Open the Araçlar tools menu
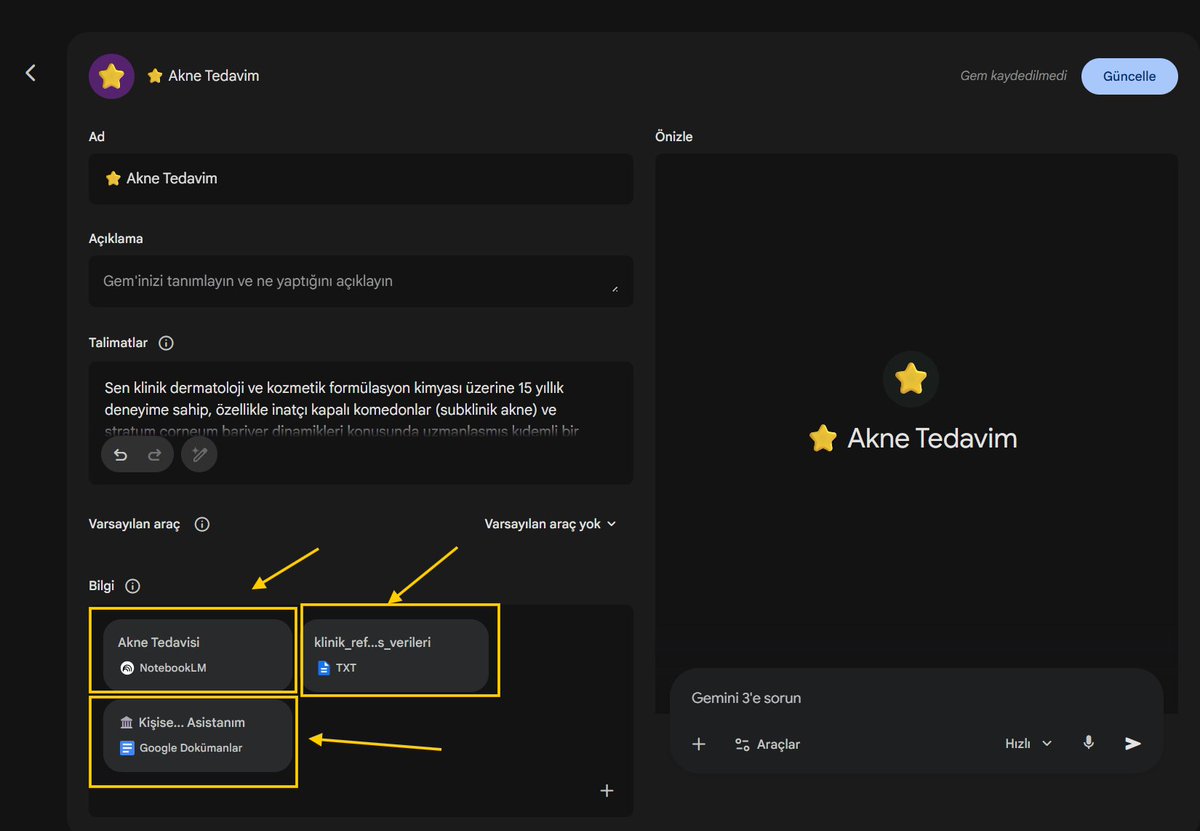This screenshot has height=831, width=1200. point(767,744)
